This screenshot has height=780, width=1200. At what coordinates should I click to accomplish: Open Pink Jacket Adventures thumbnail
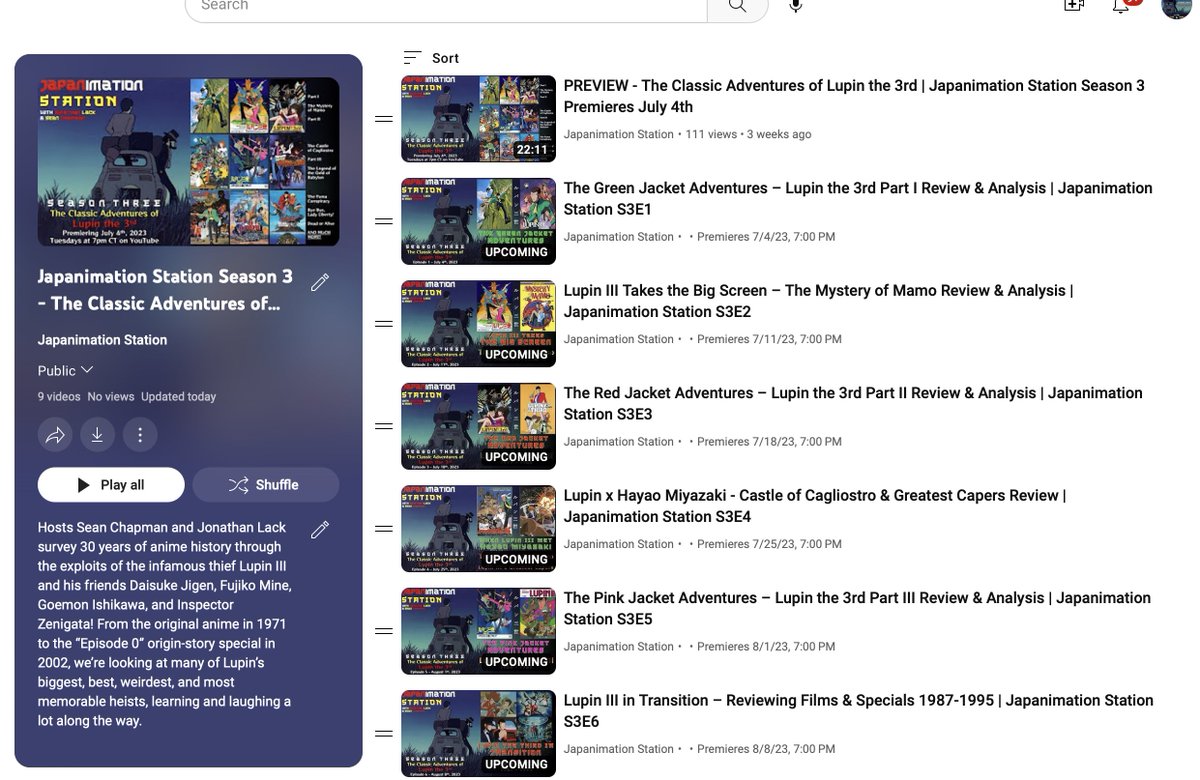(x=478, y=631)
